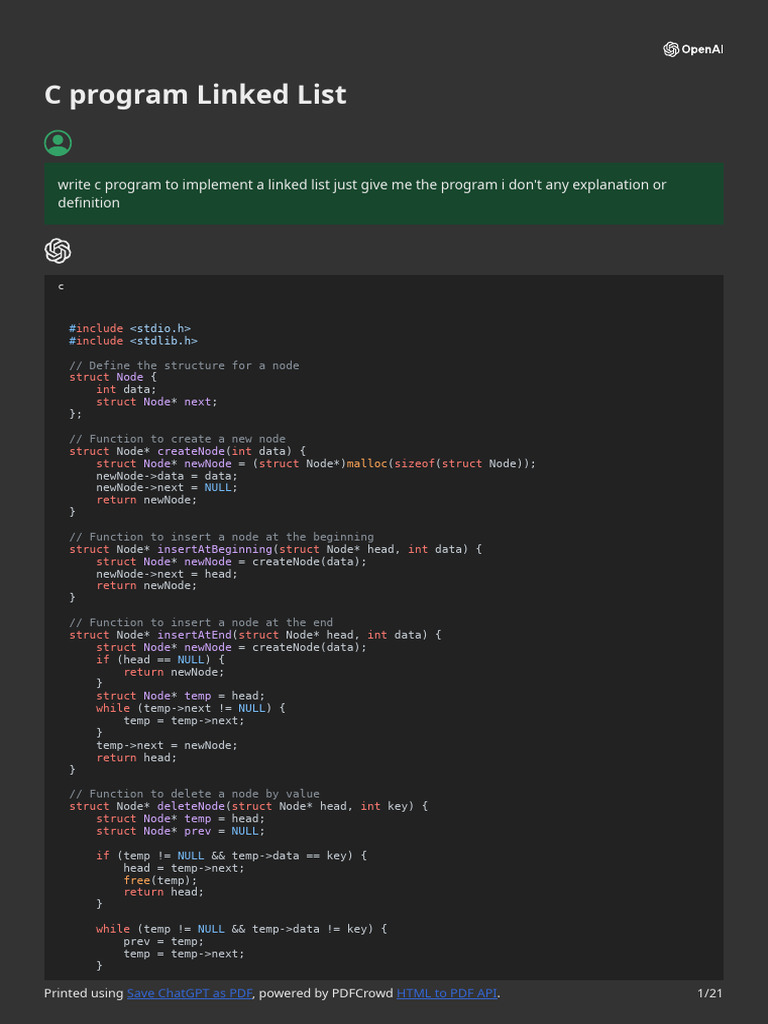Click the OpenAI logo in the header

coord(692,49)
